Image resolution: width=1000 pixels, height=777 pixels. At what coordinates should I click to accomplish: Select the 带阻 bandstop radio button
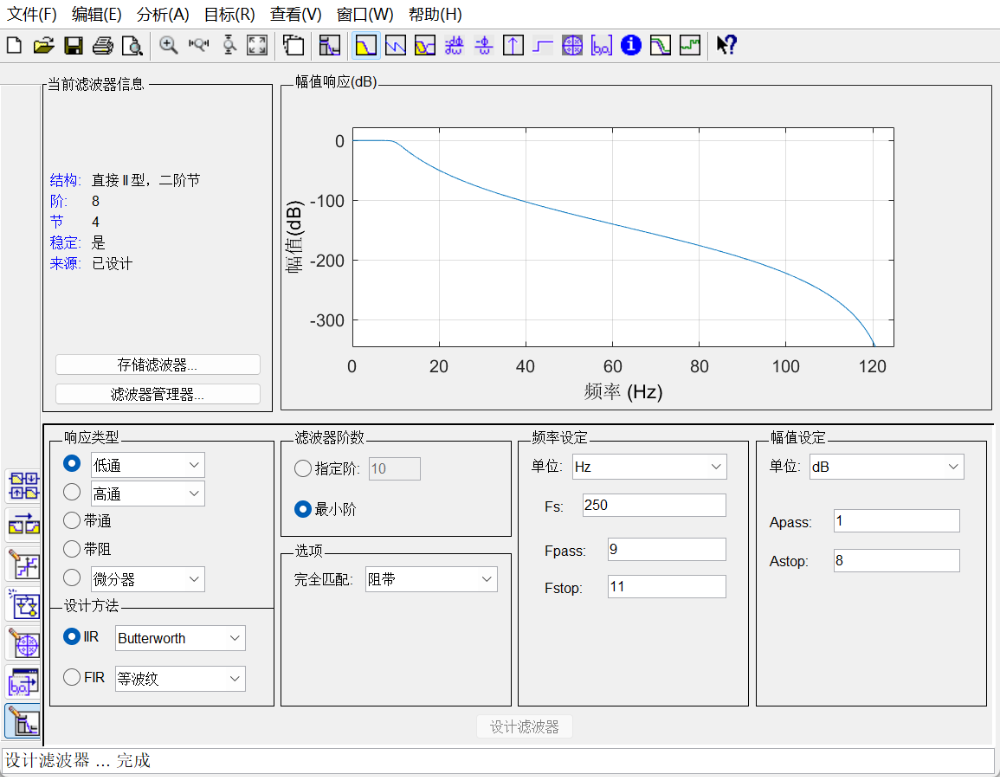71,549
